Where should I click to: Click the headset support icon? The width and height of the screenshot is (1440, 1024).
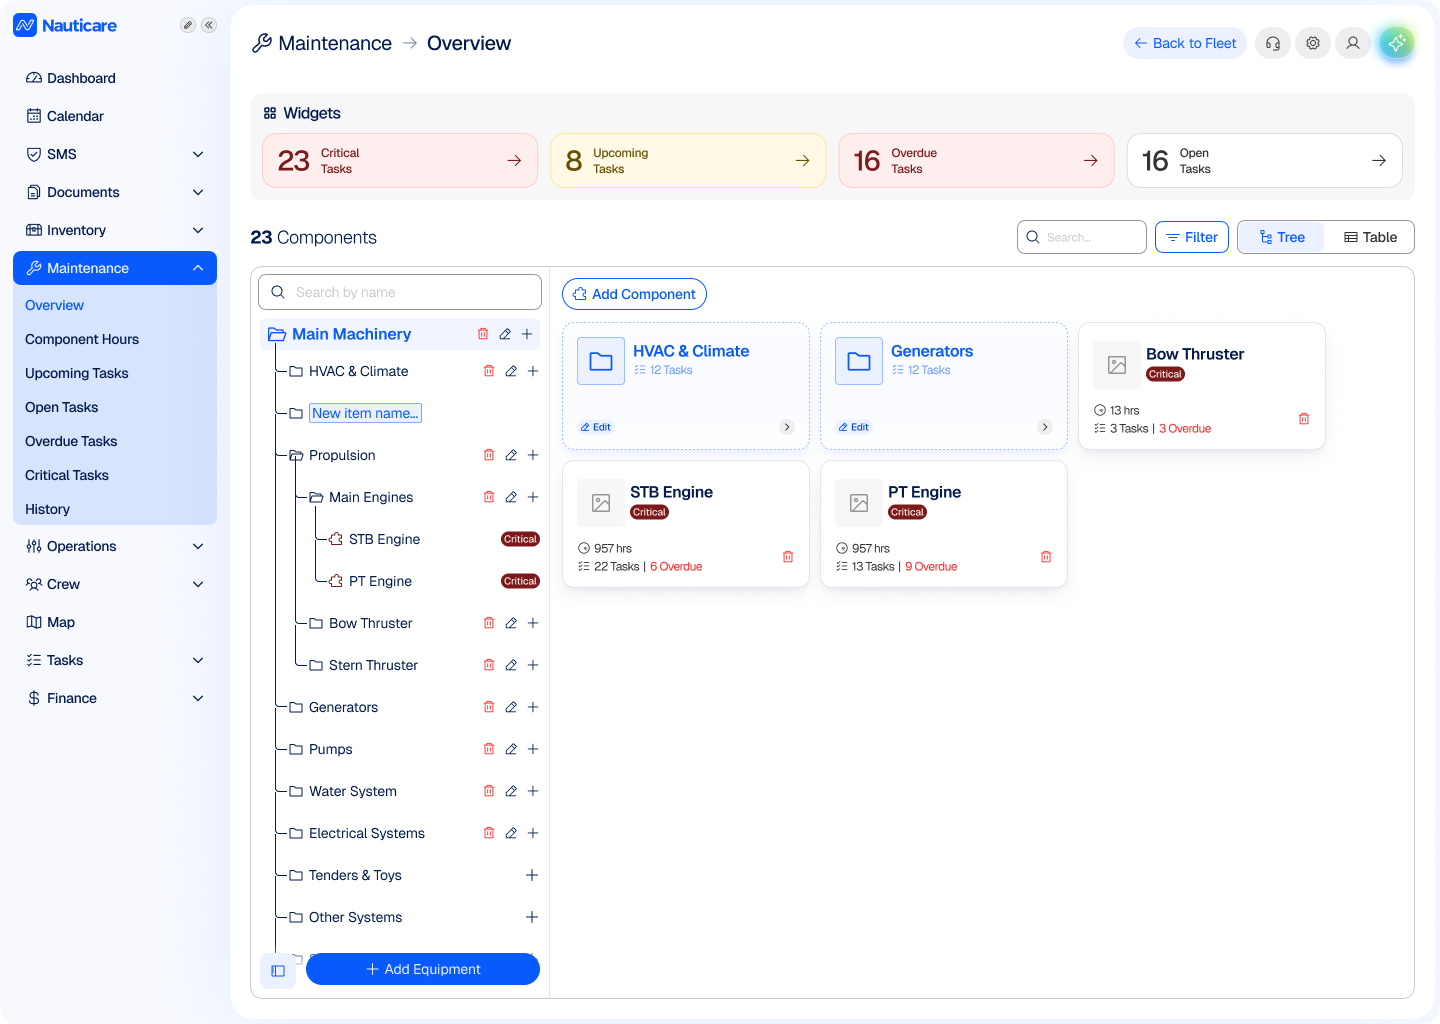[1273, 43]
